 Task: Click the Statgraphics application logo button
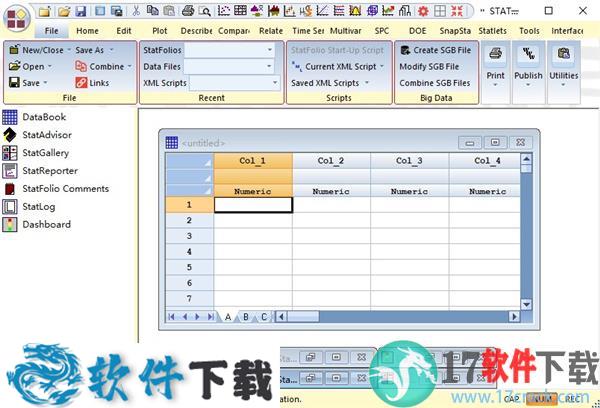pyautogui.click(x=17, y=19)
